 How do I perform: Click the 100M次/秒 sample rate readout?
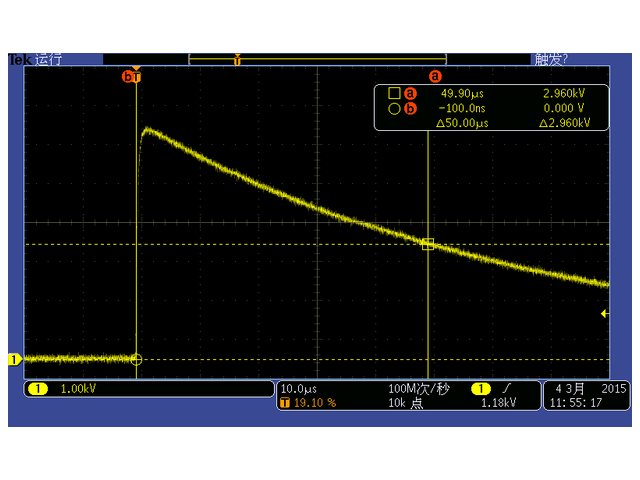418,389
